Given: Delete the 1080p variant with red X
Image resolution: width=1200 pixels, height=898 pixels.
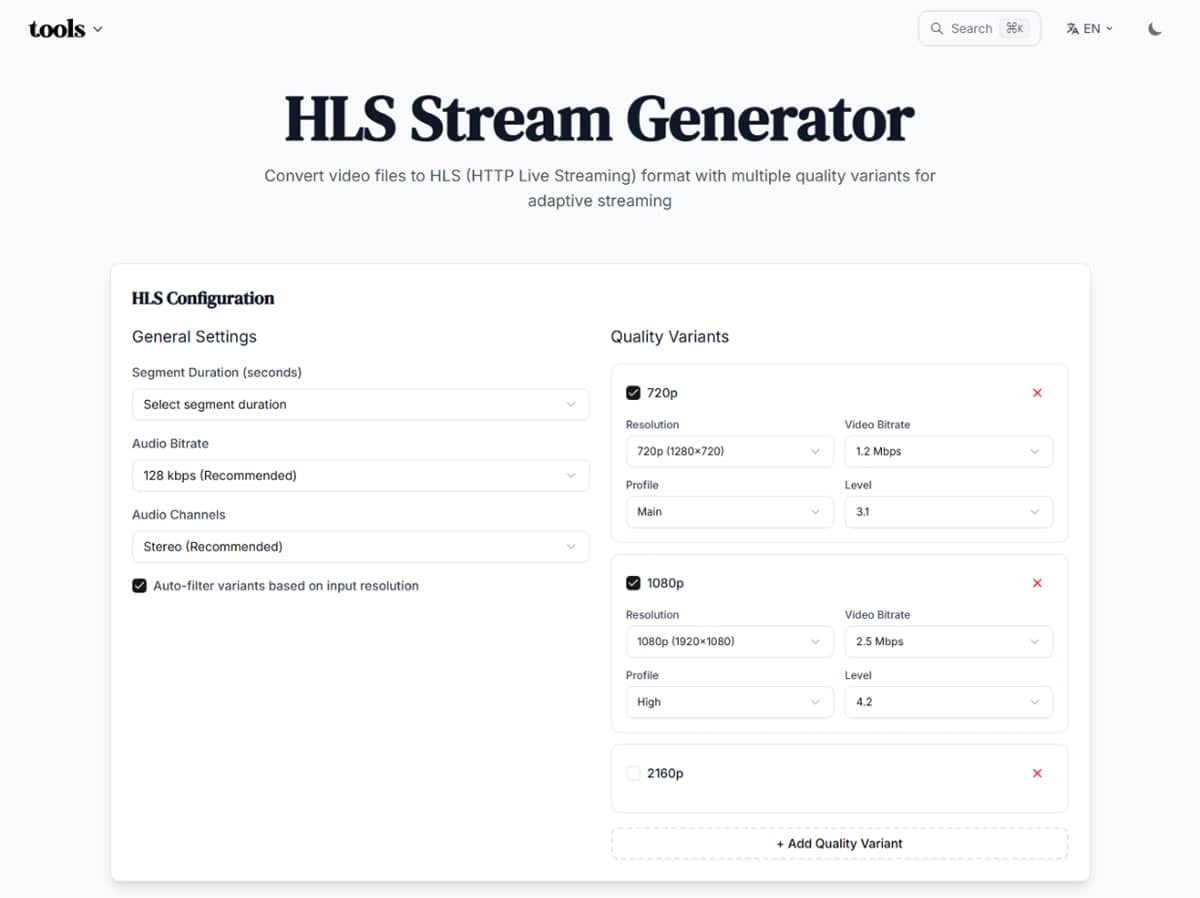Looking at the screenshot, I should coord(1037,583).
